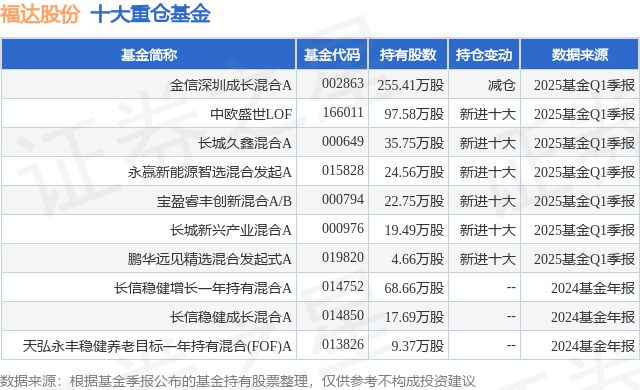640x390 pixels.
Task: Click fund code 019820
Action: [342, 257]
